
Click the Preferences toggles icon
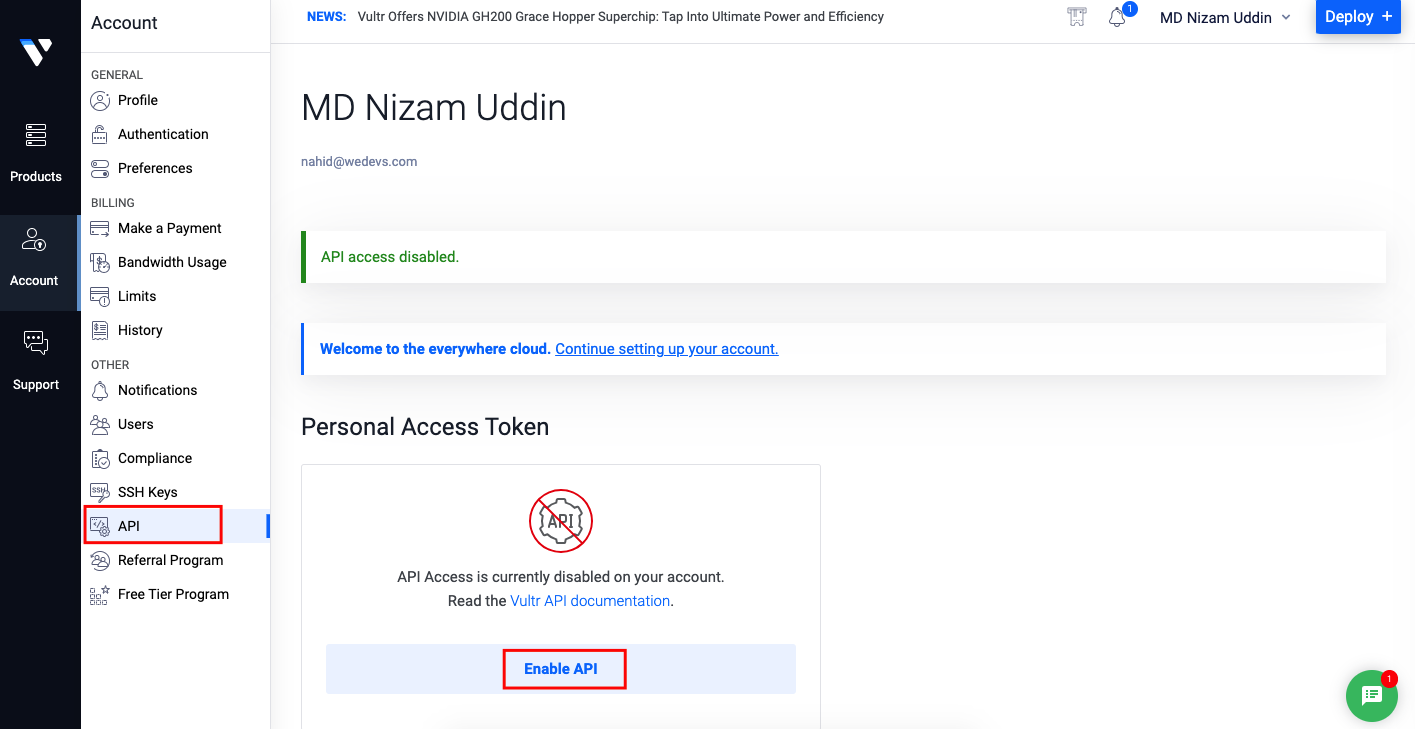click(100, 168)
